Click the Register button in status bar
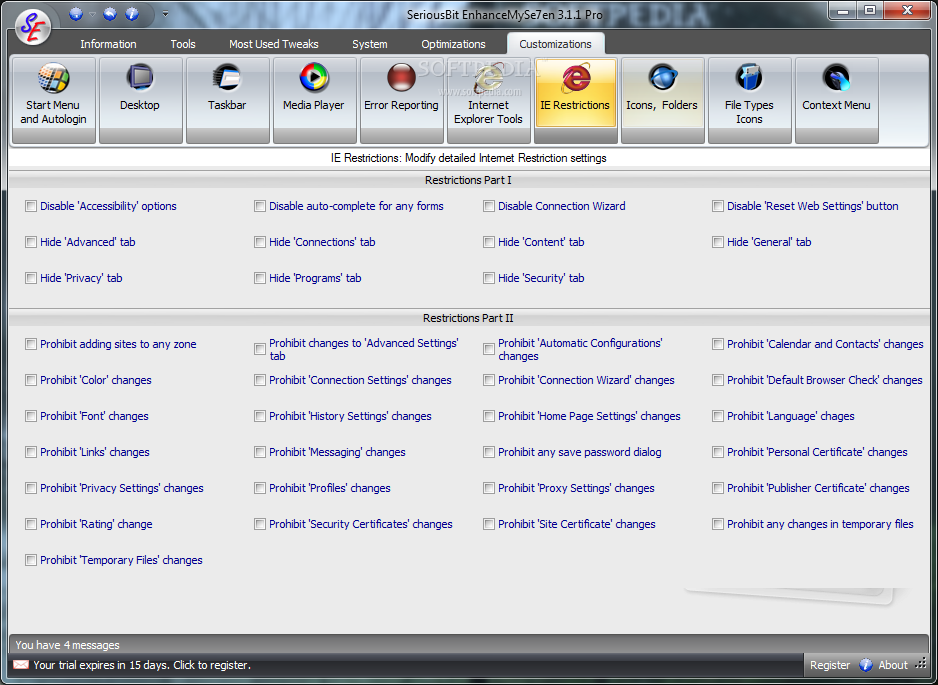The width and height of the screenshot is (938, 685). 830,665
